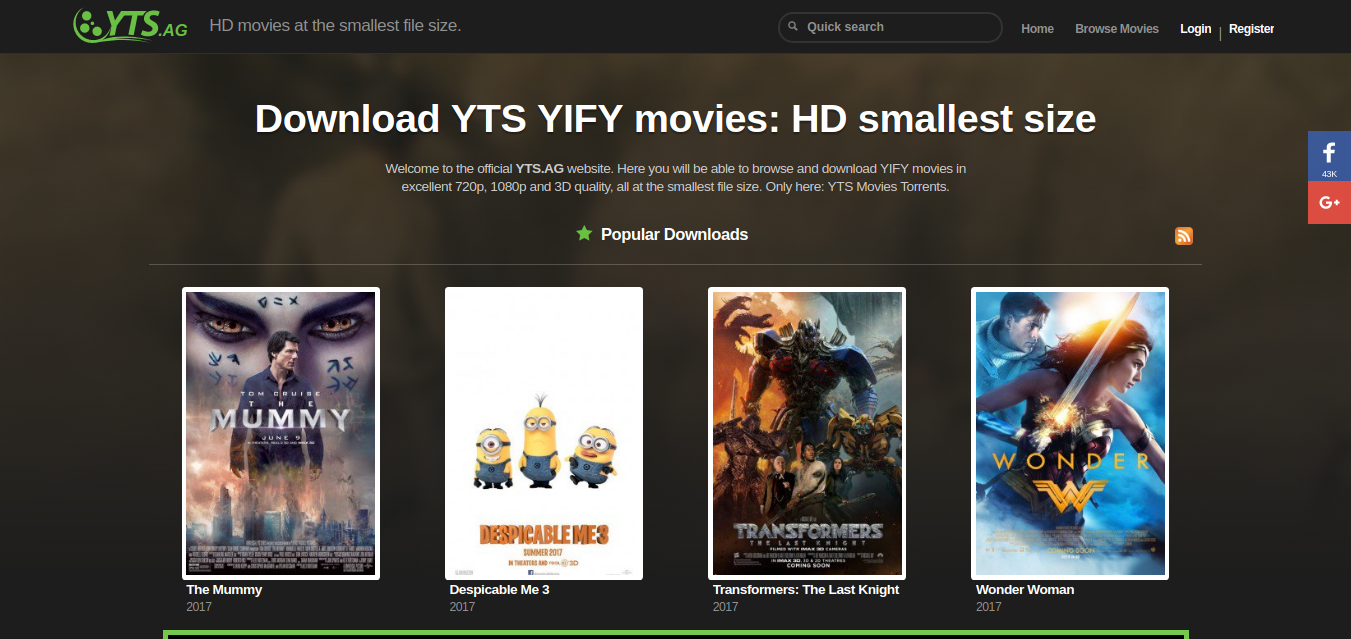Focus the Quick search field
This screenshot has height=639, width=1351.
click(897, 27)
